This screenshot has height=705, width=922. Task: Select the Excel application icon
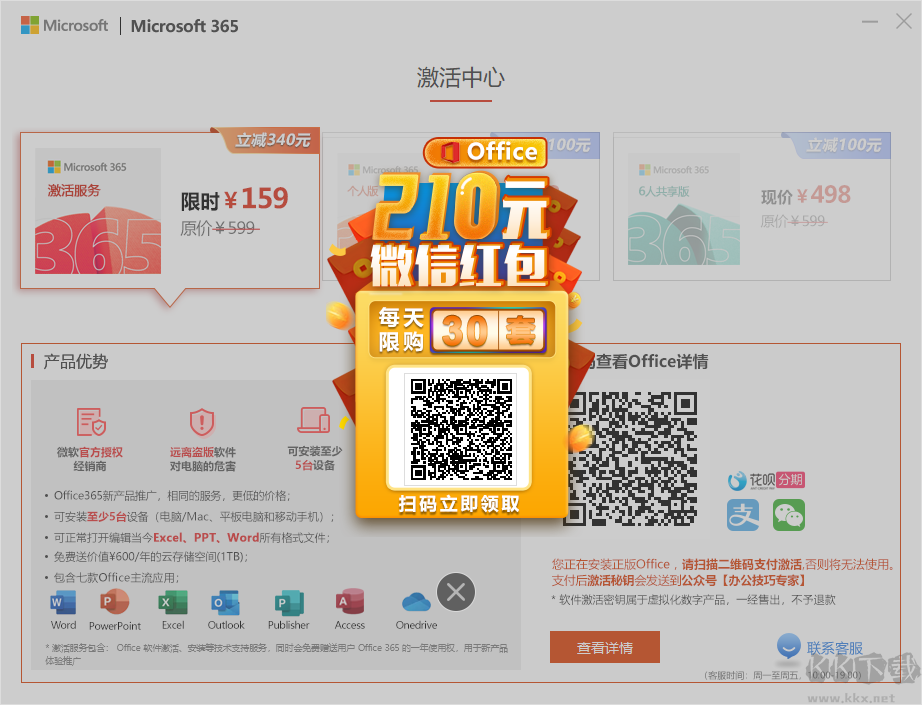[172, 600]
